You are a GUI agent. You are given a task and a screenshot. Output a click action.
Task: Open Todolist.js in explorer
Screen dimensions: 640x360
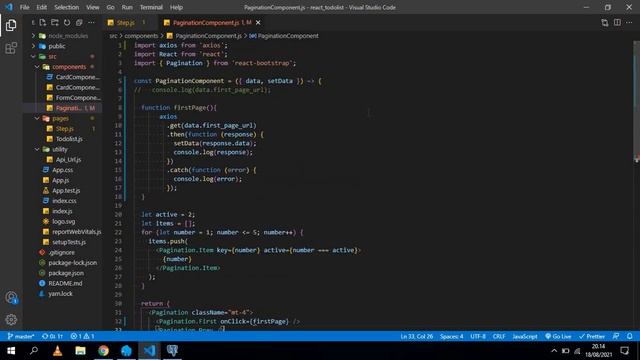[64, 139]
